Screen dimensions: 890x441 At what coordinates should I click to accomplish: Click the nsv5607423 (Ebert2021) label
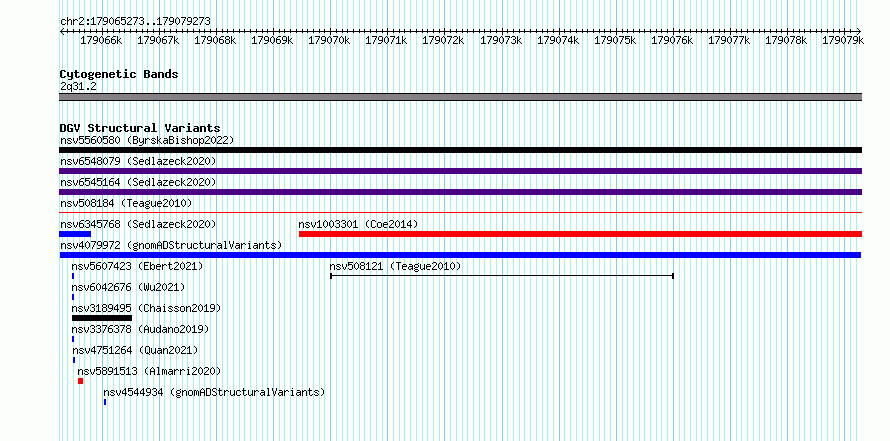click(x=137, y=266)
